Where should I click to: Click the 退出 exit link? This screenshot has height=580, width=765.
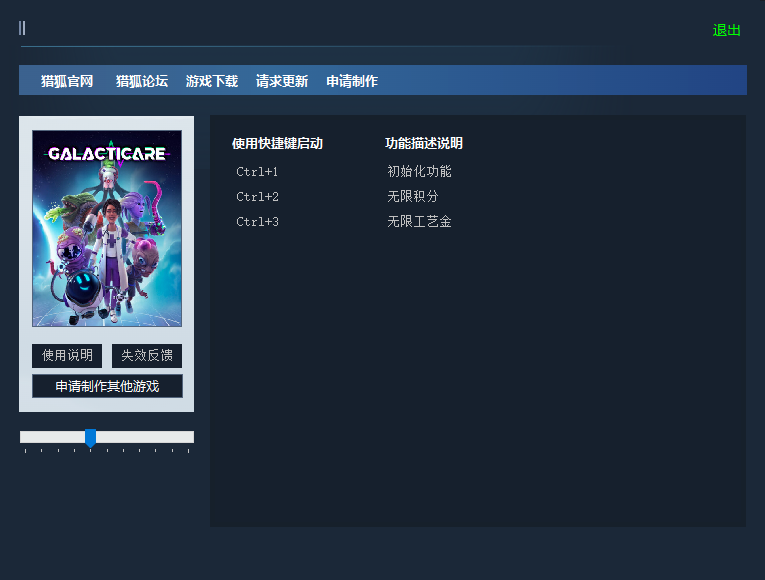(x=726, y=30)
